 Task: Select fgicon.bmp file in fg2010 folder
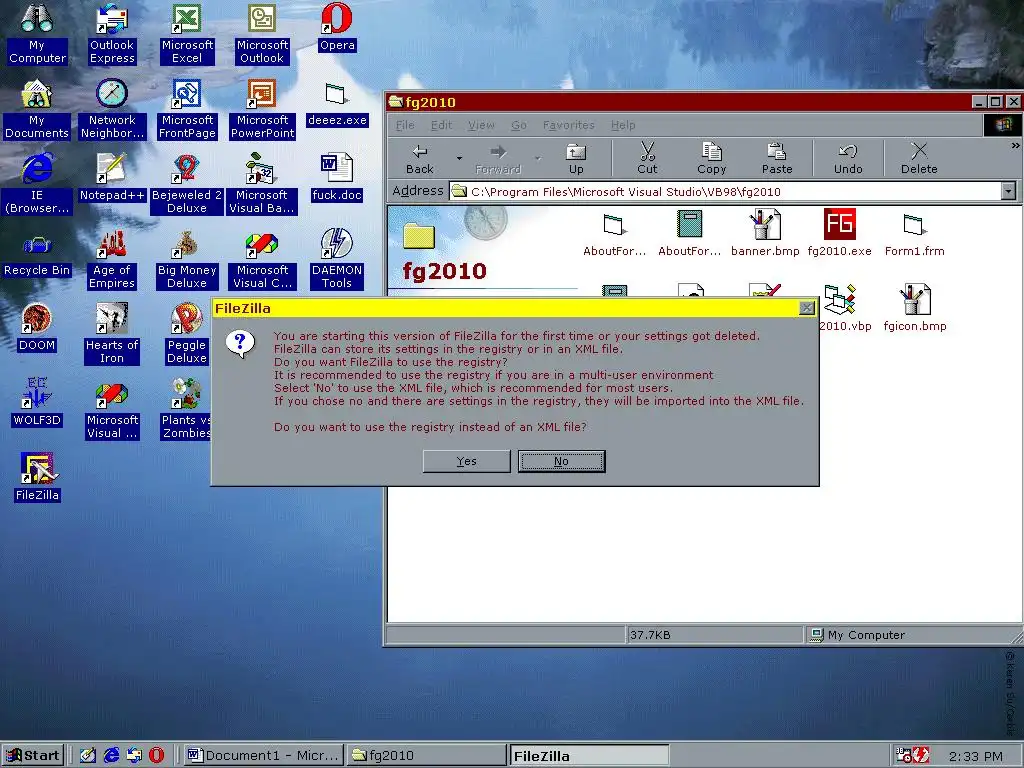pyautogui.click(x=914, y=308)
